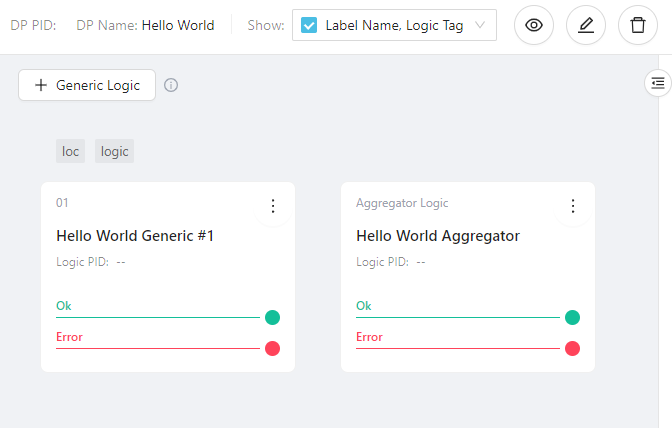Image resolution: width=672 pixels, height=428 pixels.
Task: Open three-dot menu on Hello World Generic #1
Action: pyautogui.click(x=272, y=206)
